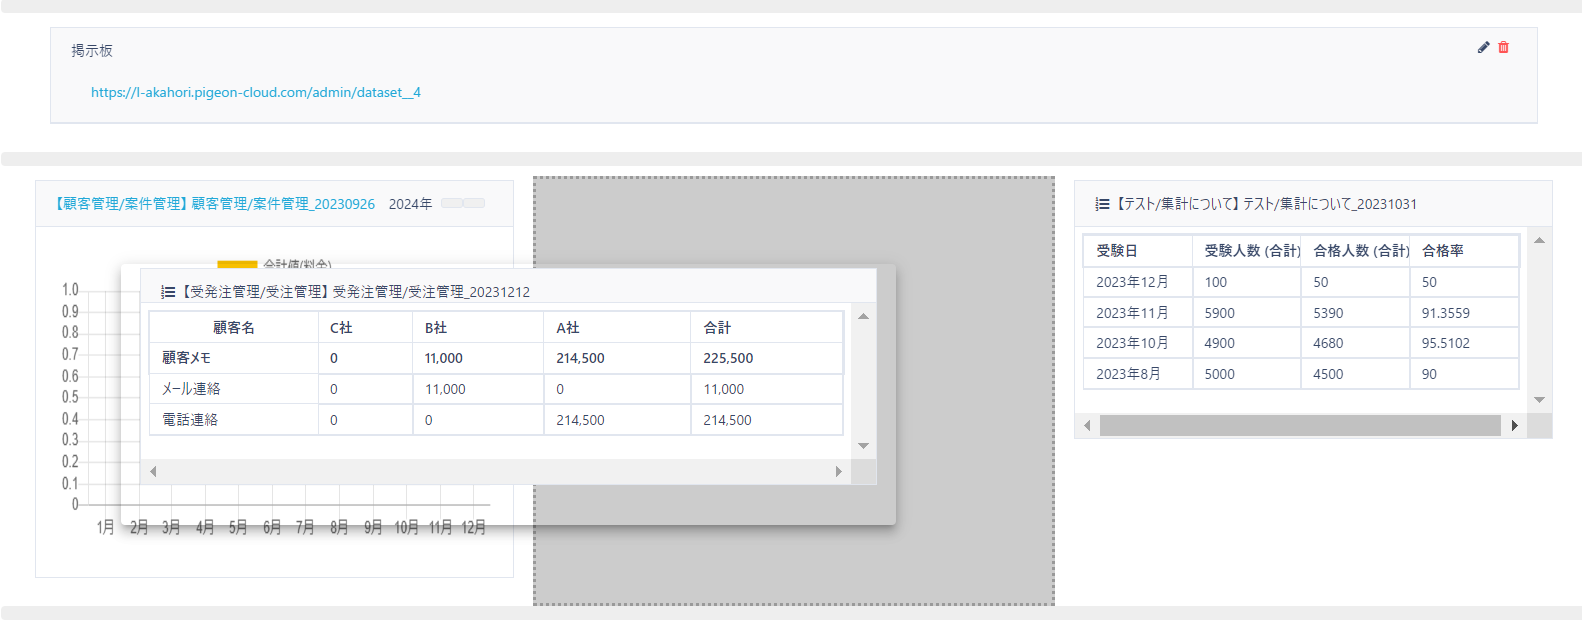Click right arrow of the test summary table scrollbar
The width and height of the screenshot is (1582, 622).
click(x=1514, y=426)
